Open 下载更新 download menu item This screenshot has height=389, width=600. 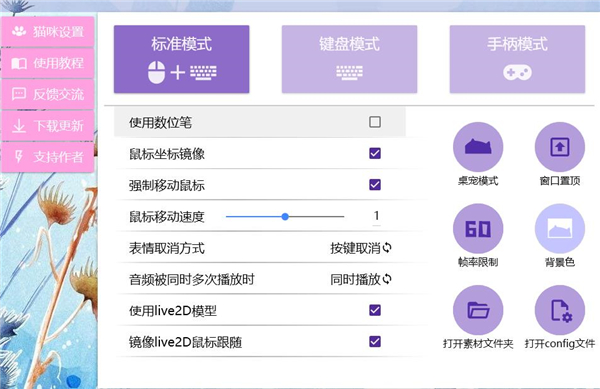pyautogui.click(x=48, y=126)
